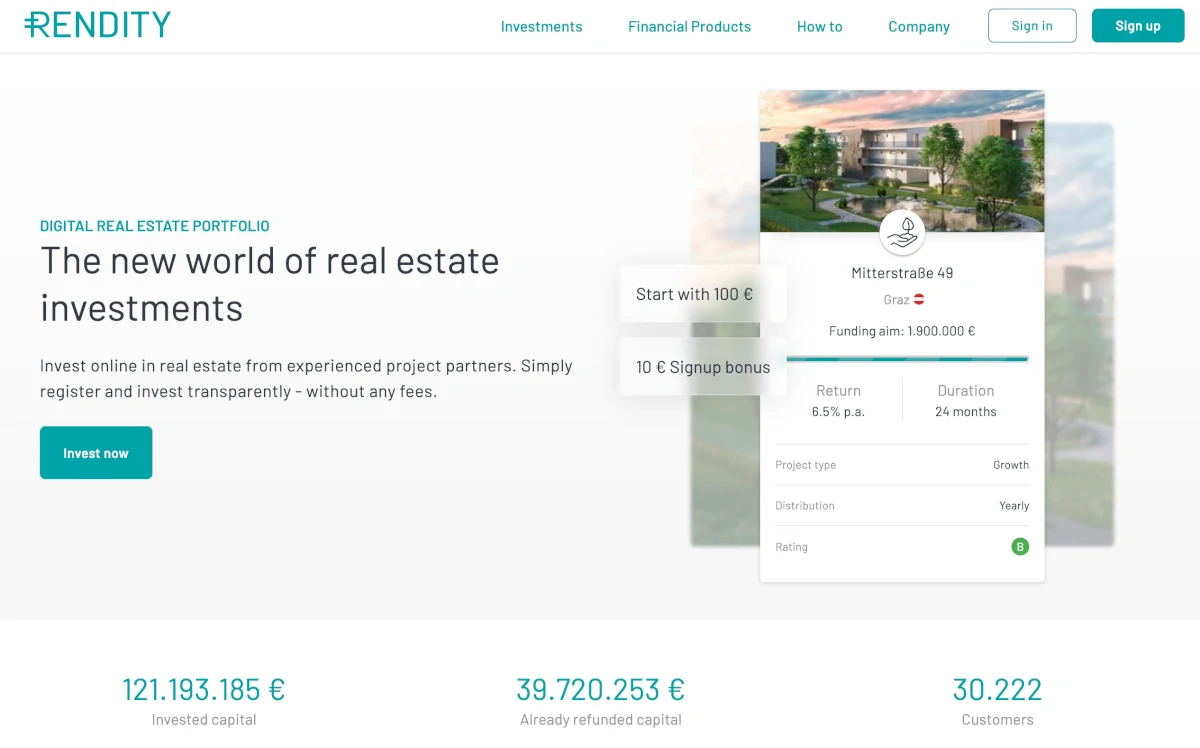
Task: Click the Sign in button
Action: (x=1032, y=26)
